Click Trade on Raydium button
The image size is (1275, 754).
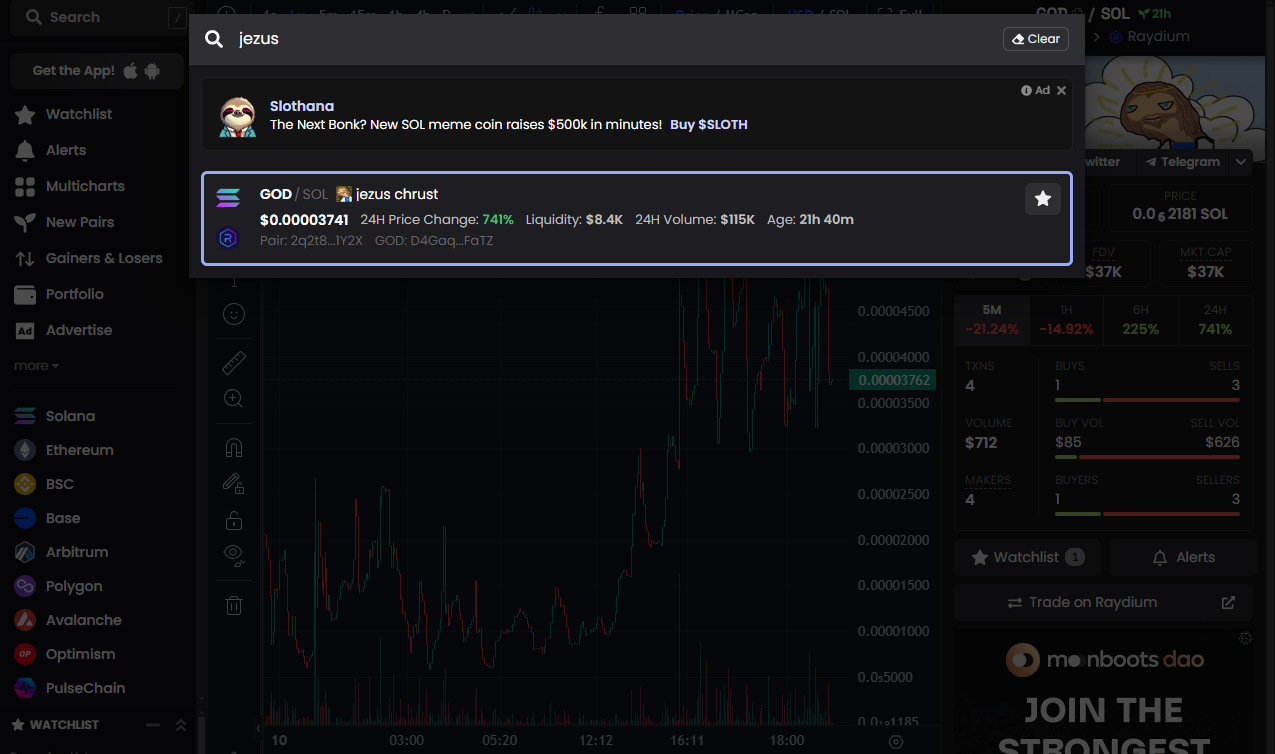(1080, 603)
